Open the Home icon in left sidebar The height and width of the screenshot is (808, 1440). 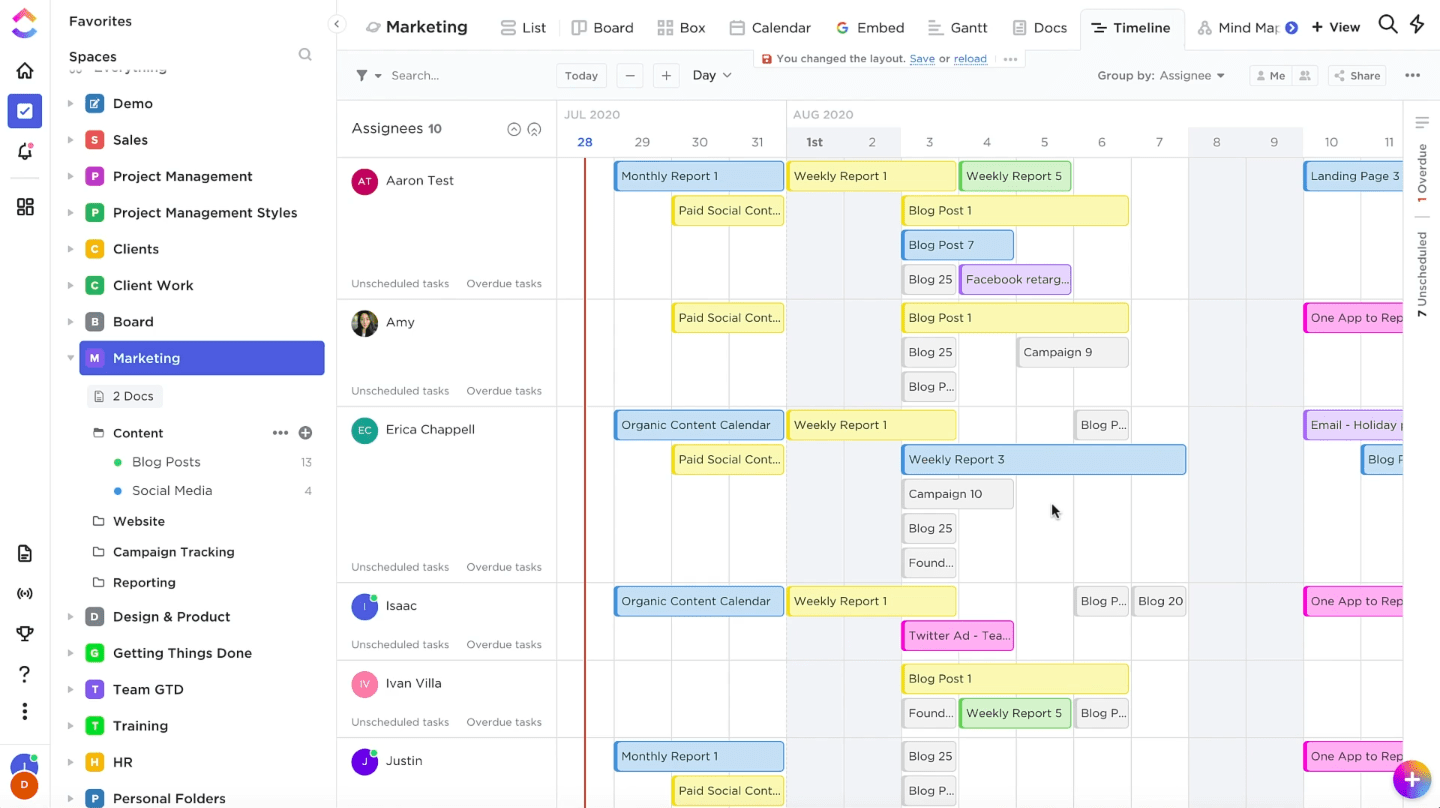pyautogui.click(x=25, y=71)
